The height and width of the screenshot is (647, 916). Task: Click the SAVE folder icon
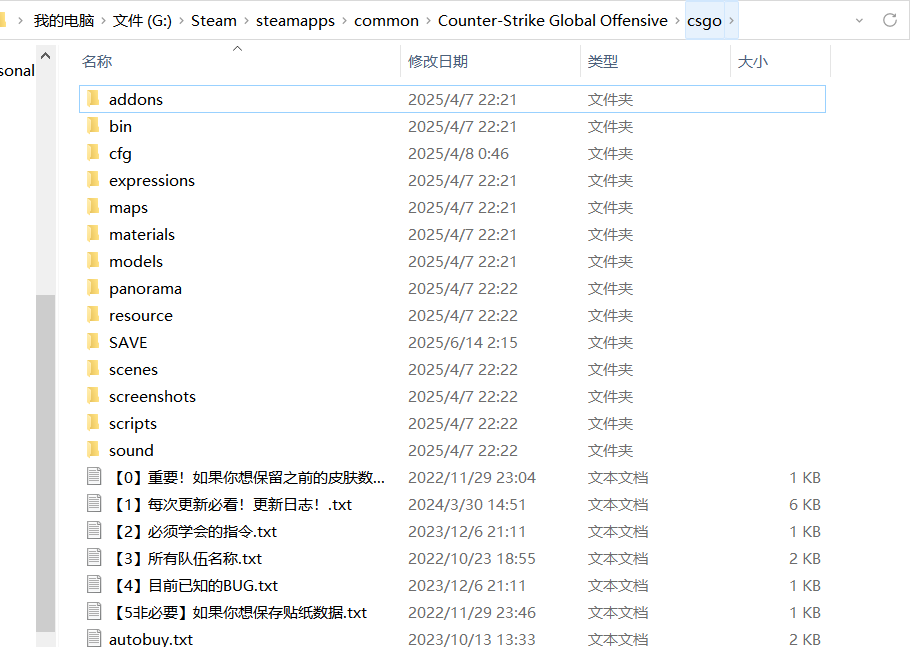pos(93,342)
